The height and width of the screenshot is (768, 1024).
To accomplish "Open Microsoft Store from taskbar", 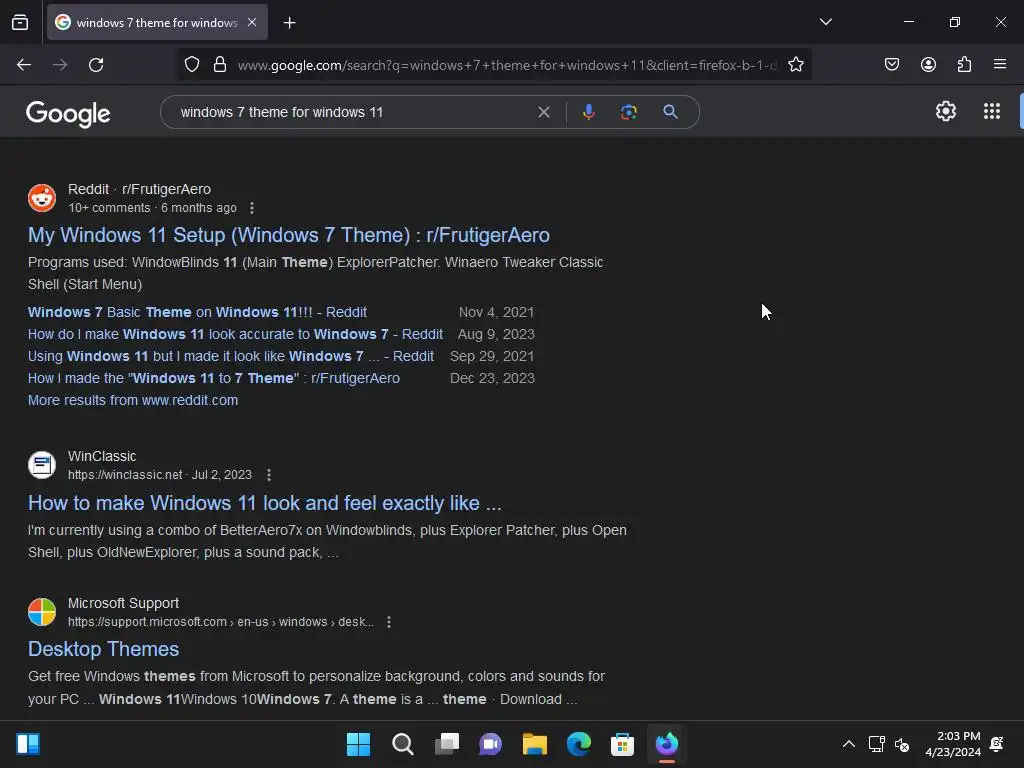I will pos(622,744).
